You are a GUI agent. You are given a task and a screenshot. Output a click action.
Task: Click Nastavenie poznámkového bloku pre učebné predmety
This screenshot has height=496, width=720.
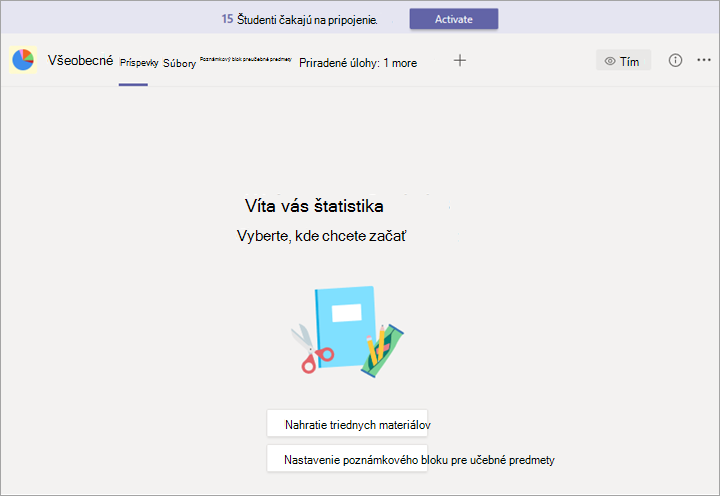(x=347, y=458)
